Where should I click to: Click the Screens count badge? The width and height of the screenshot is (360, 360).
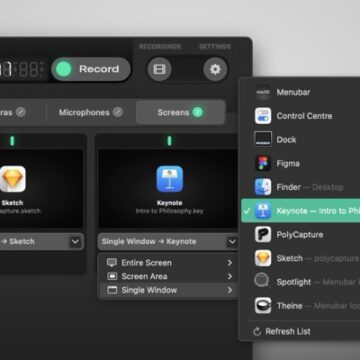197,112
